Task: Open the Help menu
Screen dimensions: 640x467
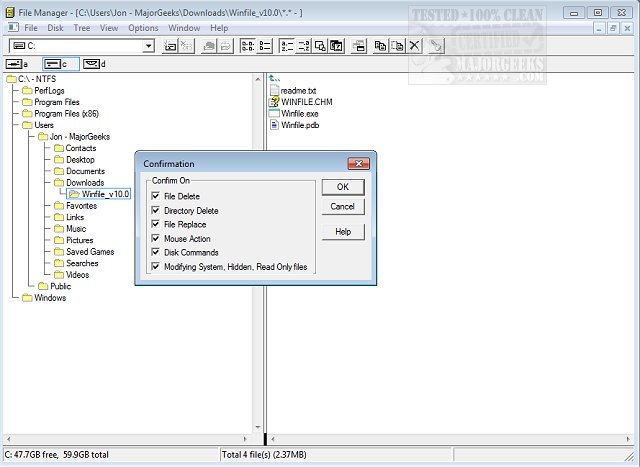Action: point(219,28)
